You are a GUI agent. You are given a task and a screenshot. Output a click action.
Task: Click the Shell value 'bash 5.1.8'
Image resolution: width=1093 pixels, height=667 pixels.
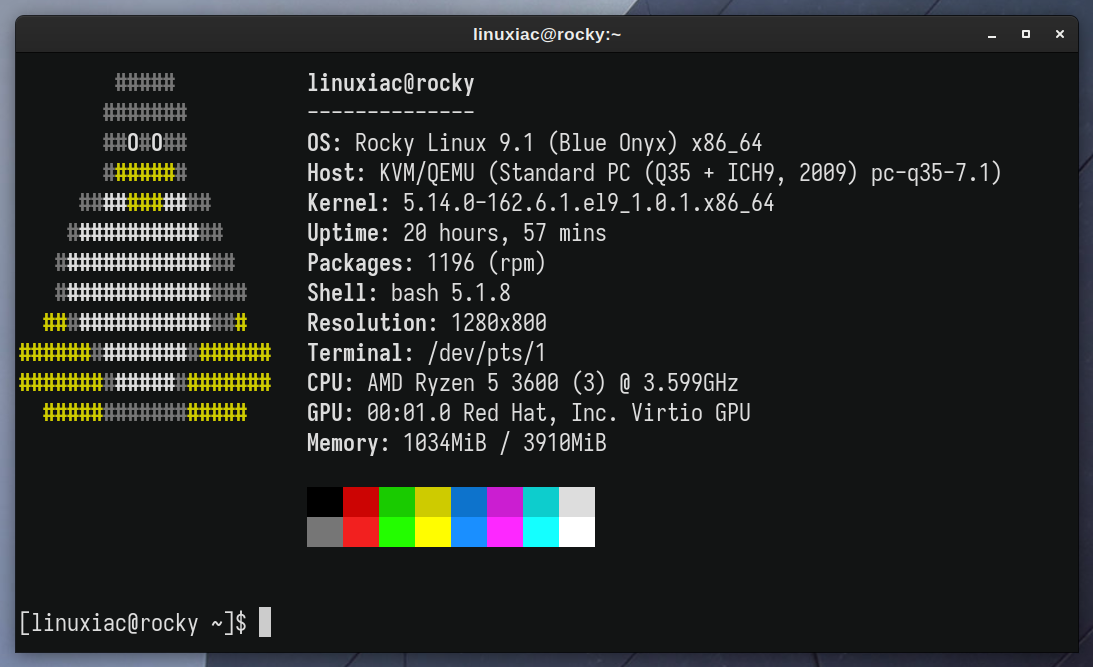click(451, 293)
